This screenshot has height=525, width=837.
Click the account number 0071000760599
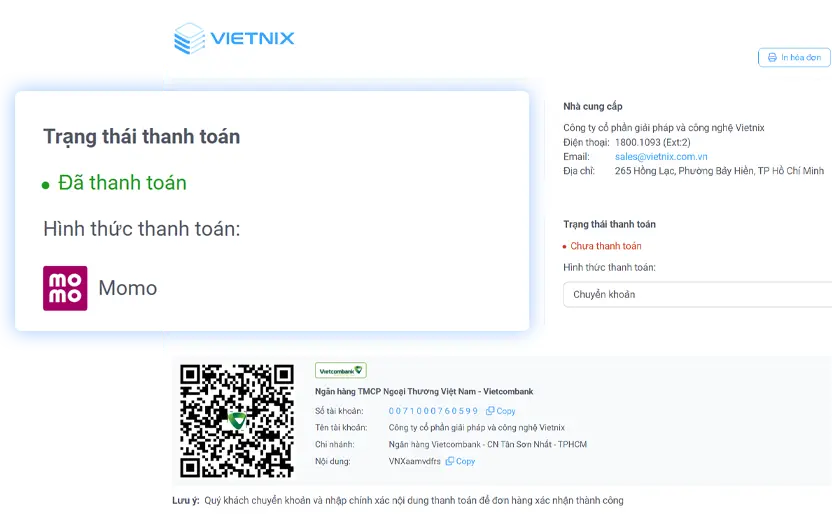tap(433, 411)
